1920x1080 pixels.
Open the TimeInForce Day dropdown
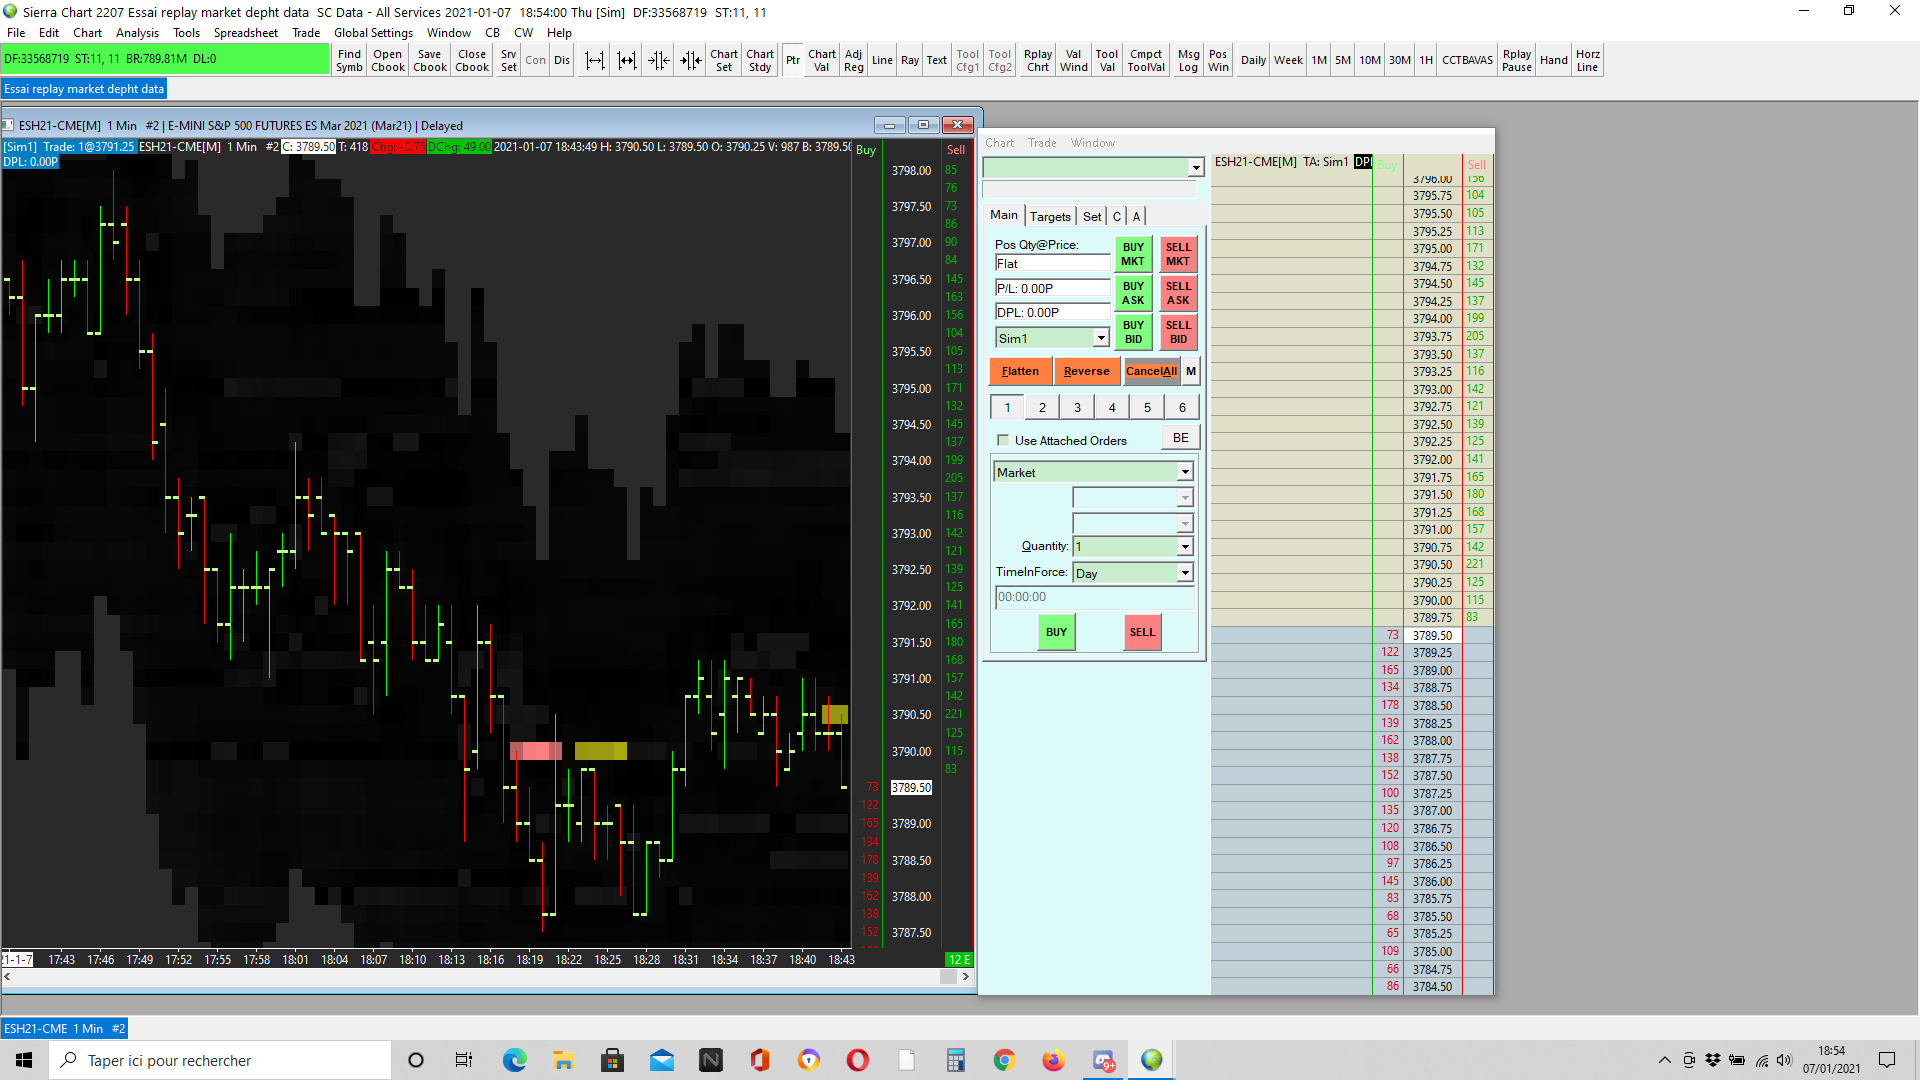click(x=1185, y=573)
